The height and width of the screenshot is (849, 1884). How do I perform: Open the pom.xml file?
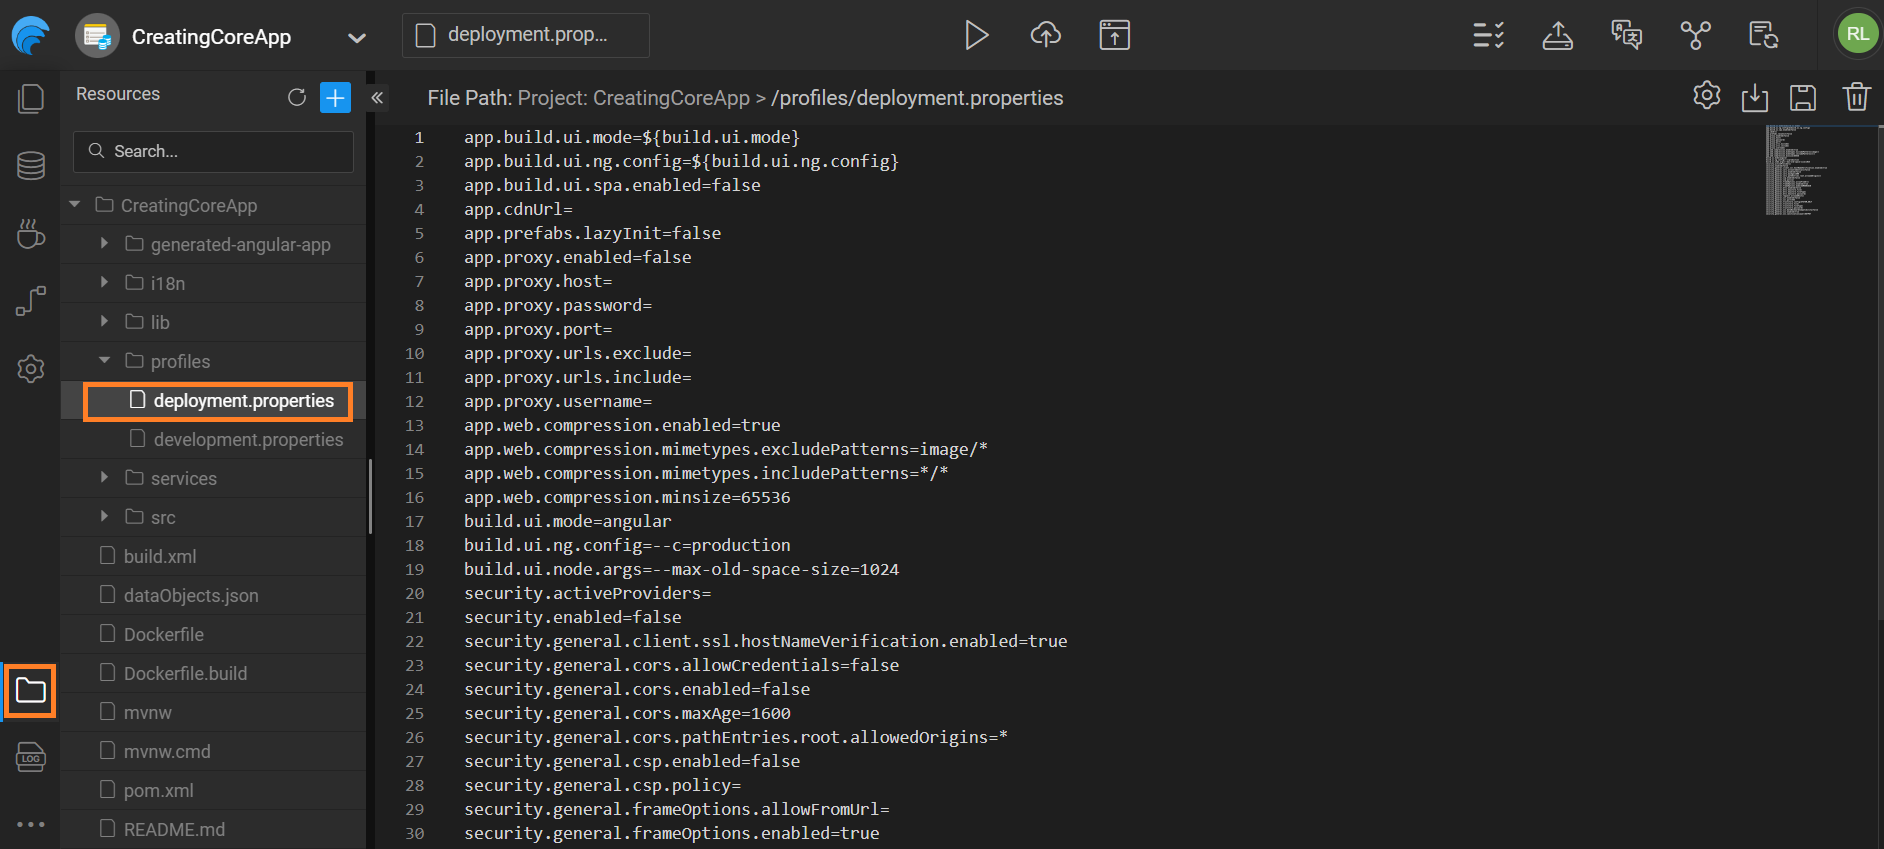[x=158, y=790]
